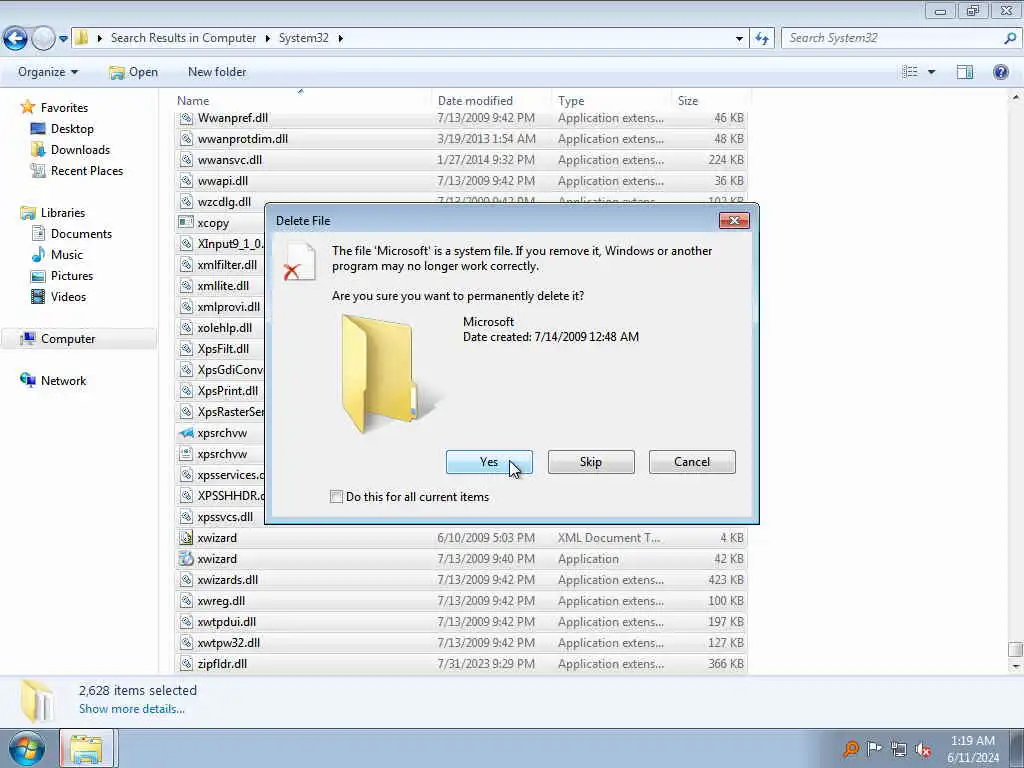Click the folder icon in address bar
This screenshot has height=768, width=1024.
click(82, 38)
